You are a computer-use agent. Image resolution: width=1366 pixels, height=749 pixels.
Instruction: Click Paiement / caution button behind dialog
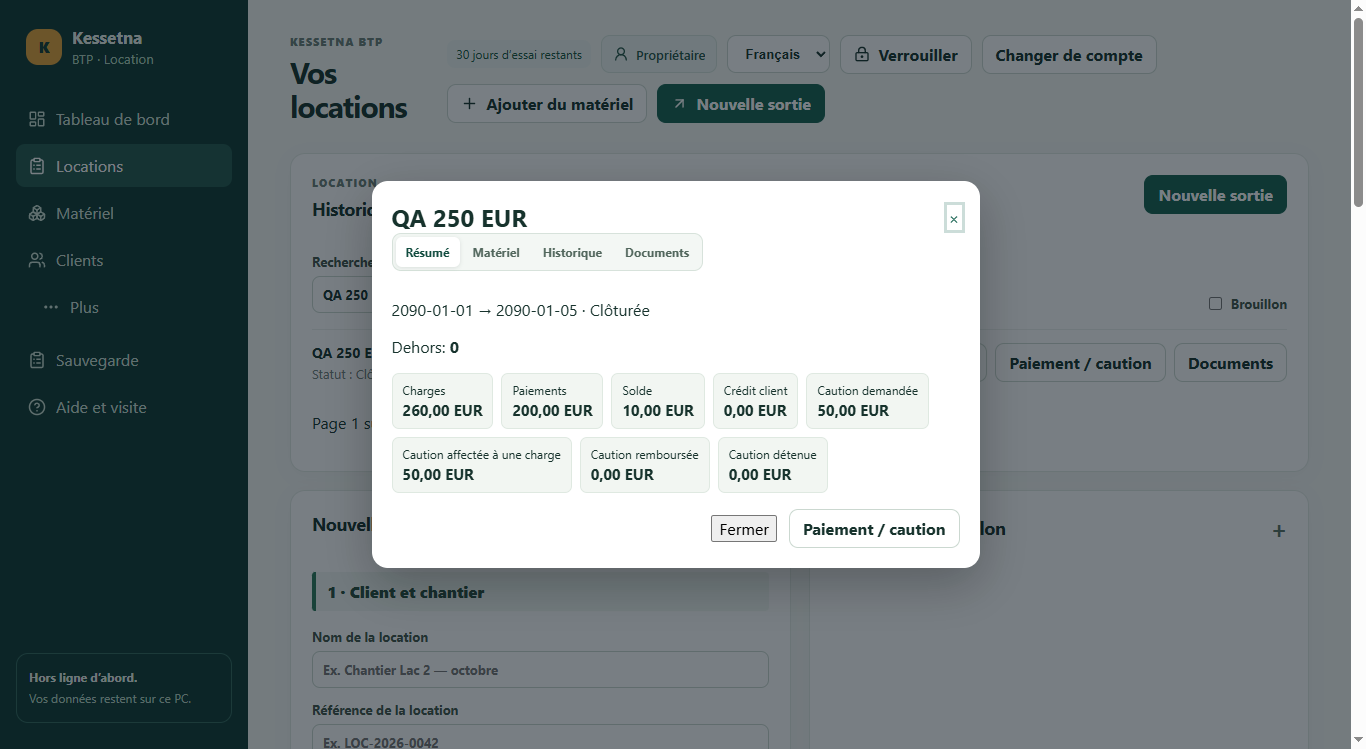click(x=1080, y=363)
